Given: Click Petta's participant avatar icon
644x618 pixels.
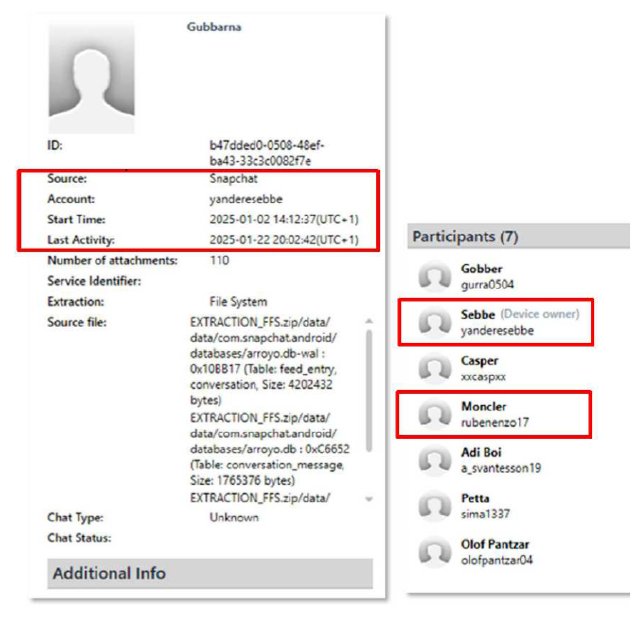Looking at the screenshot, I should pos(434,506).
